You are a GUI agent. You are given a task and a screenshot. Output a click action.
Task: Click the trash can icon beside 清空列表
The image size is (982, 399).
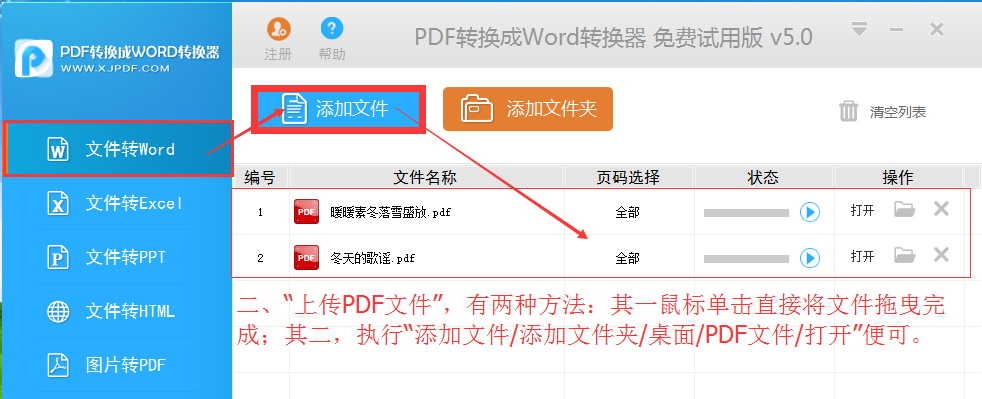(849, 111)
